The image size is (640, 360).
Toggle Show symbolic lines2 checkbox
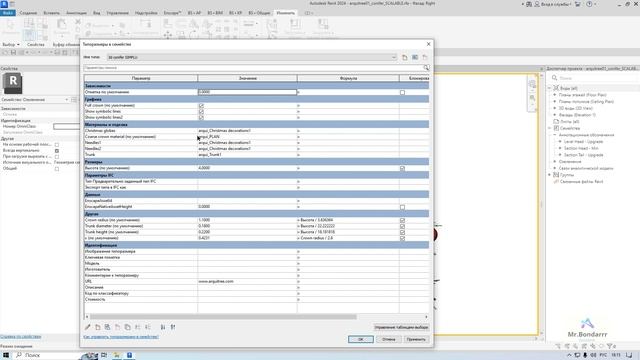coord(201,118)
